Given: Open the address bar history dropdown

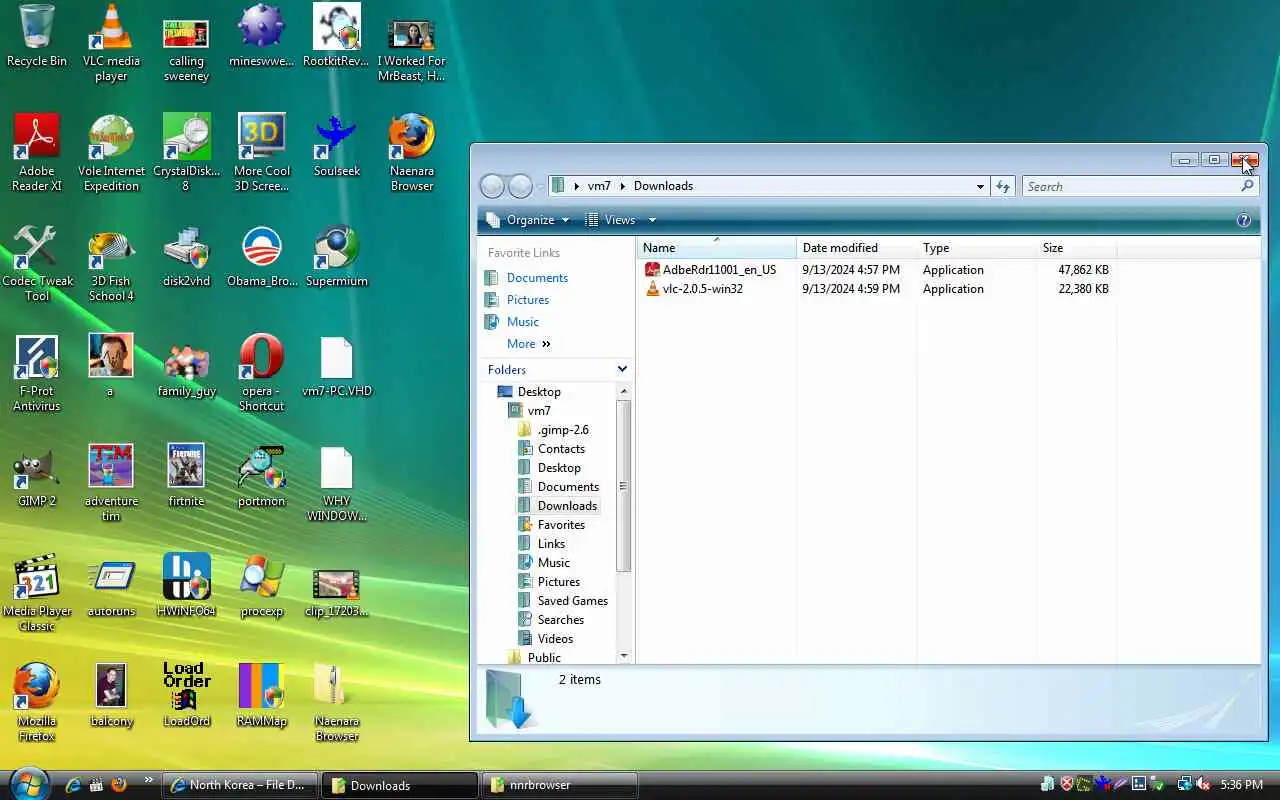Looking at the screenshot, I should [x=980, y=186].
